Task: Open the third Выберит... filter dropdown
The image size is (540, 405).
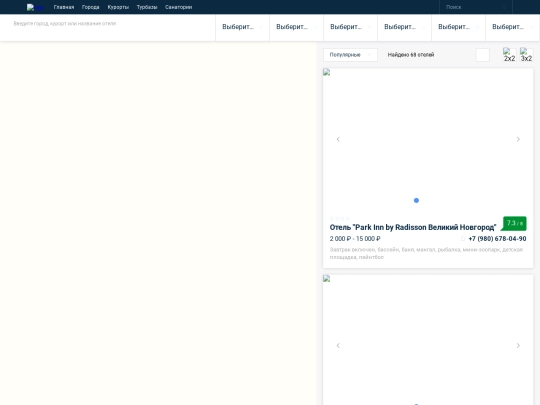Action: tap(350, 27)
